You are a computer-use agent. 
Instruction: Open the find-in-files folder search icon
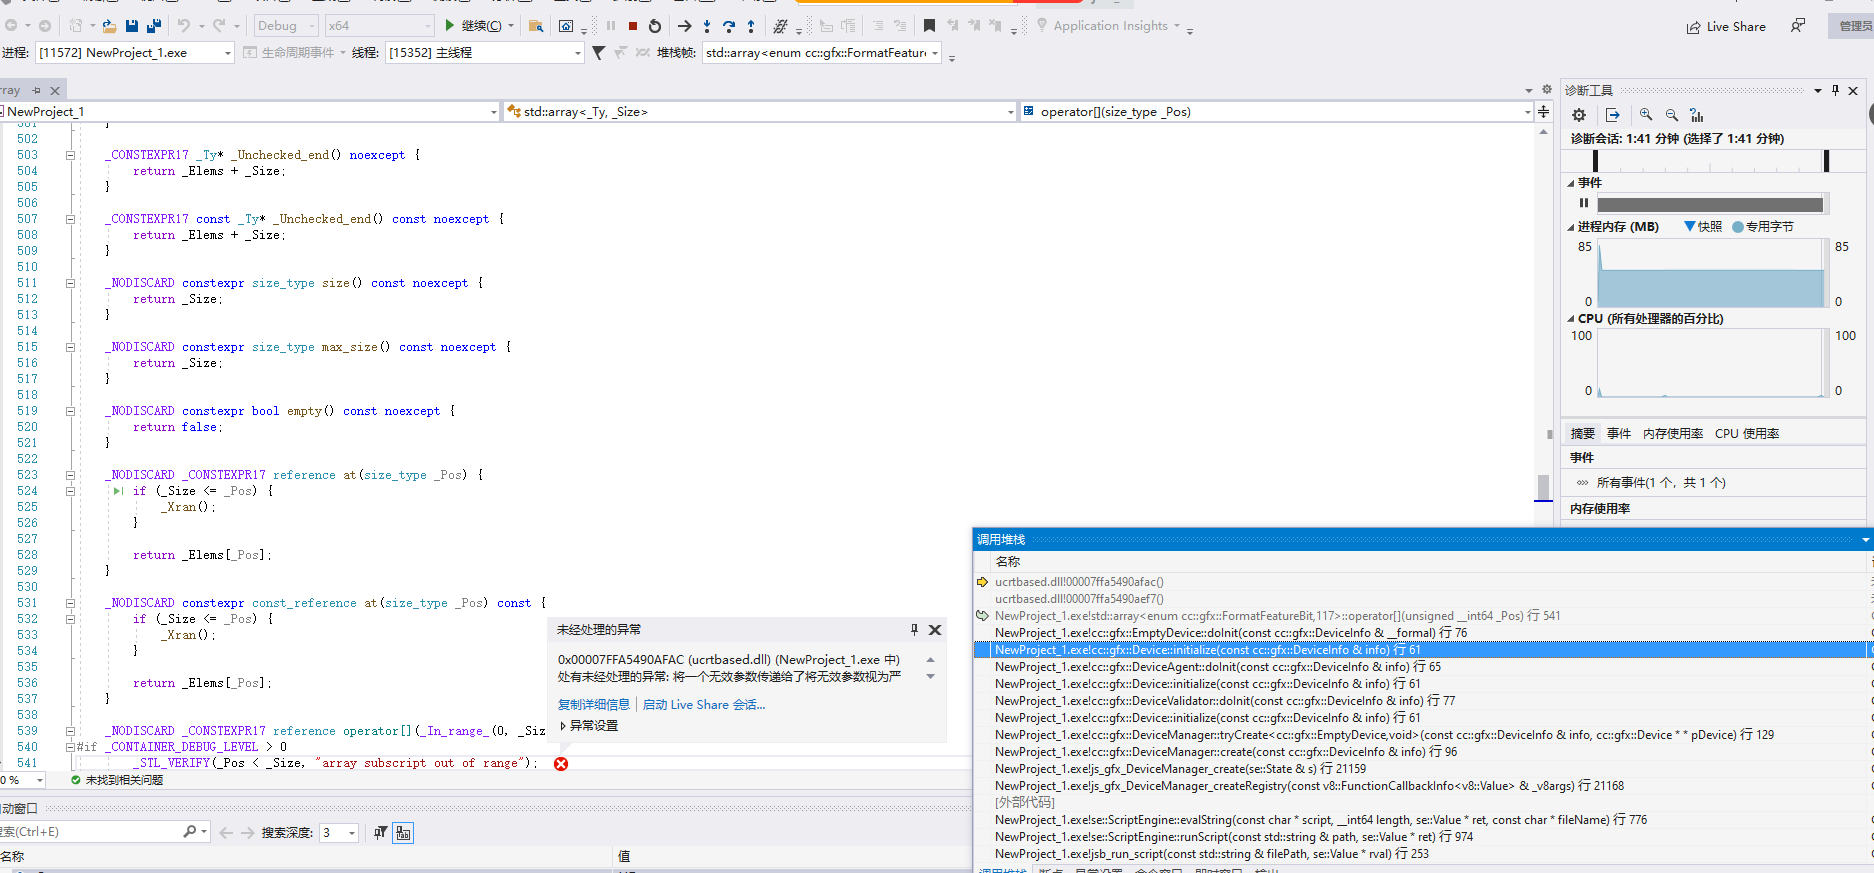click(536, 26)
